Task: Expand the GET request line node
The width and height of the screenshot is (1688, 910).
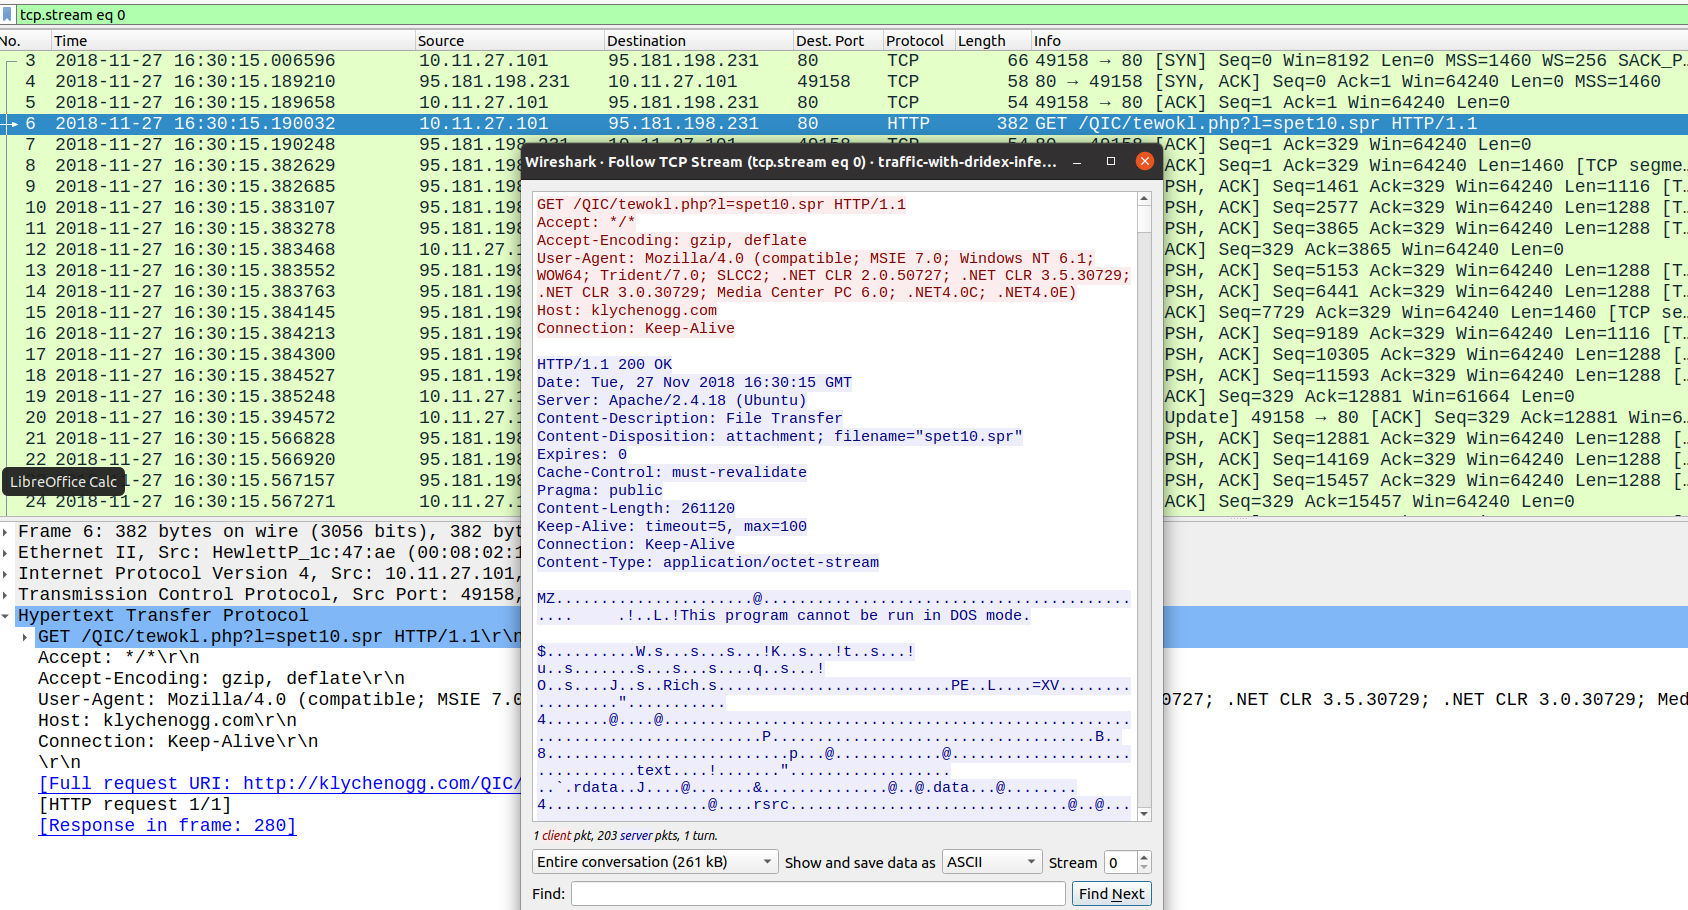Action: point(25,637)
